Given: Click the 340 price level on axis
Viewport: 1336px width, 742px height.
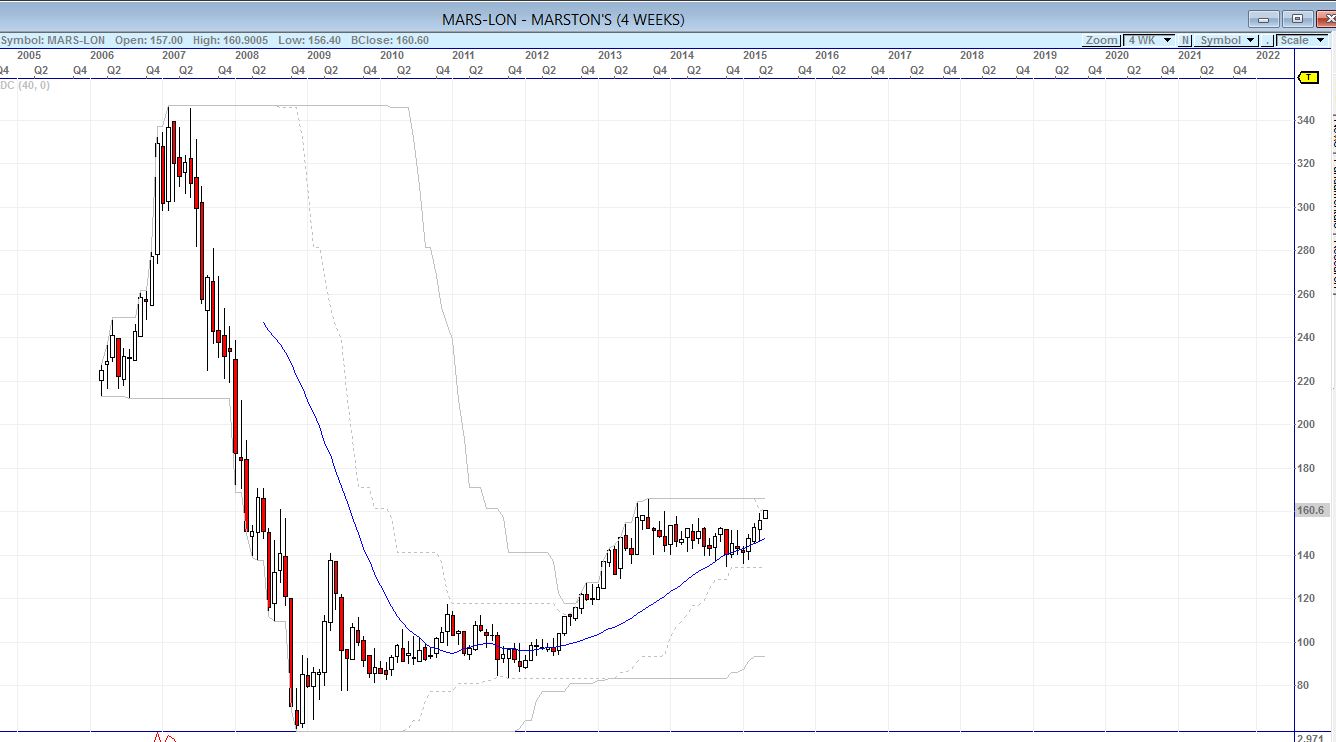Looking at the screenshot, I should 1306,120.
